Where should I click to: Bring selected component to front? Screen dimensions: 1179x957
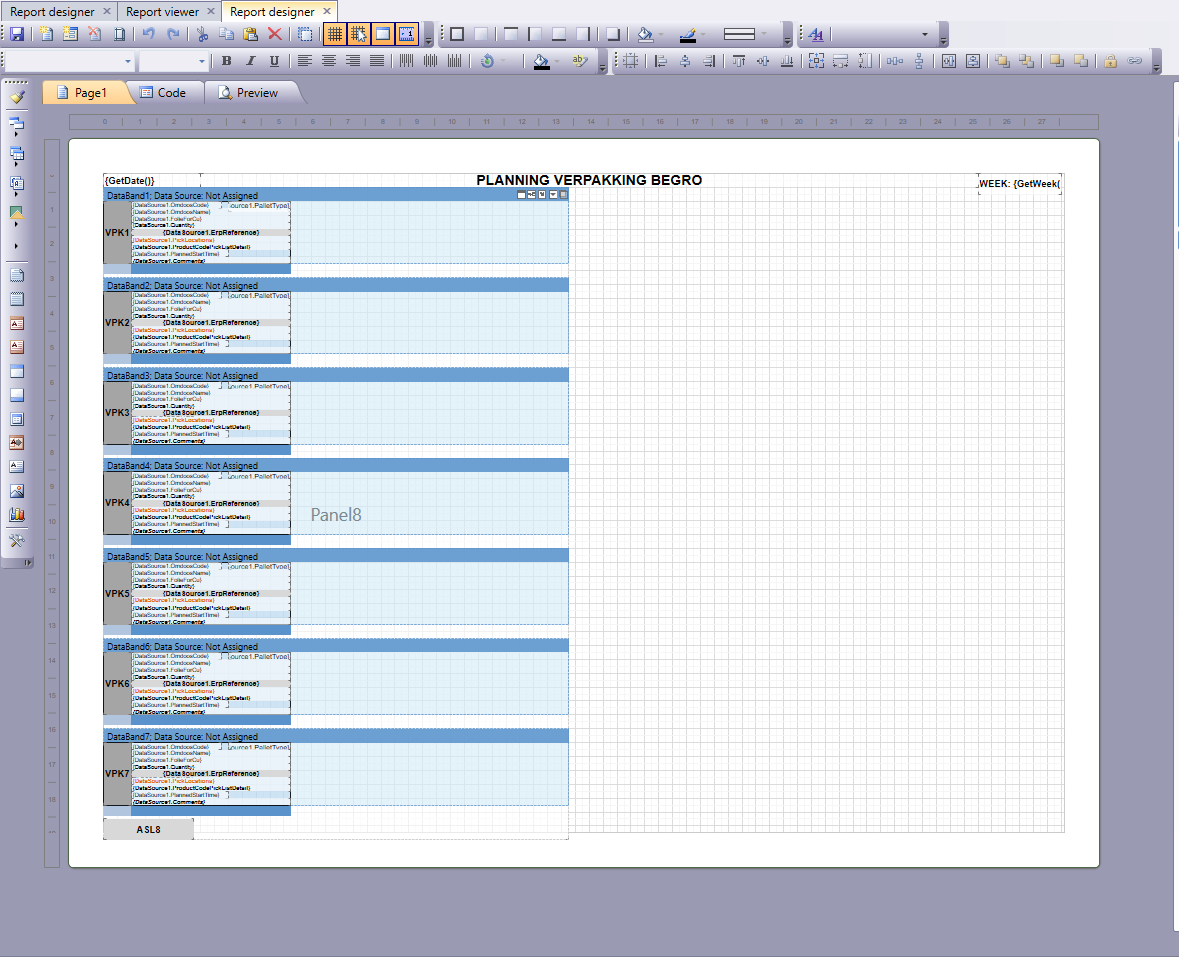click(x=1002, y=61)
